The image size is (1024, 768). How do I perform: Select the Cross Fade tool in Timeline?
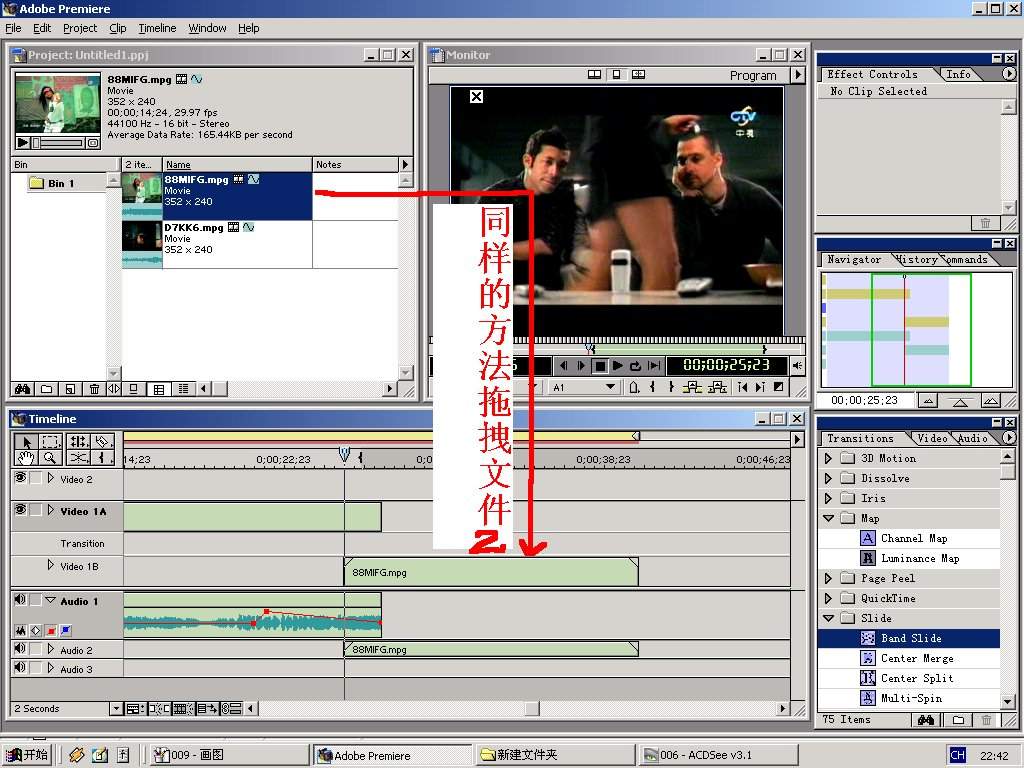point(78,458)
